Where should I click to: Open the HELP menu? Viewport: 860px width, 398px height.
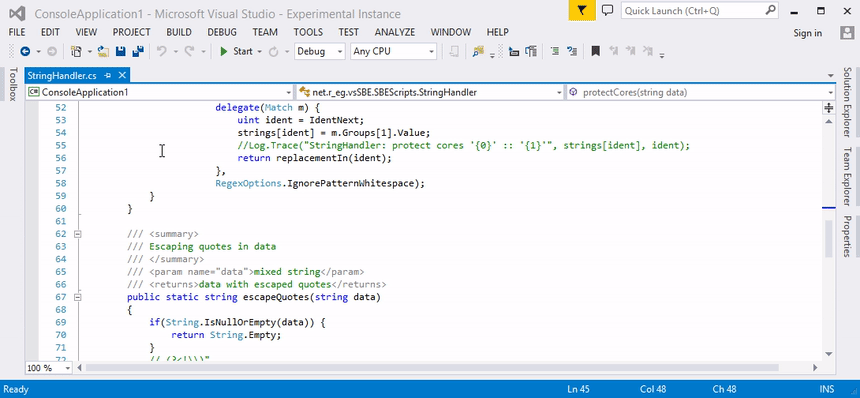point(497,32)
